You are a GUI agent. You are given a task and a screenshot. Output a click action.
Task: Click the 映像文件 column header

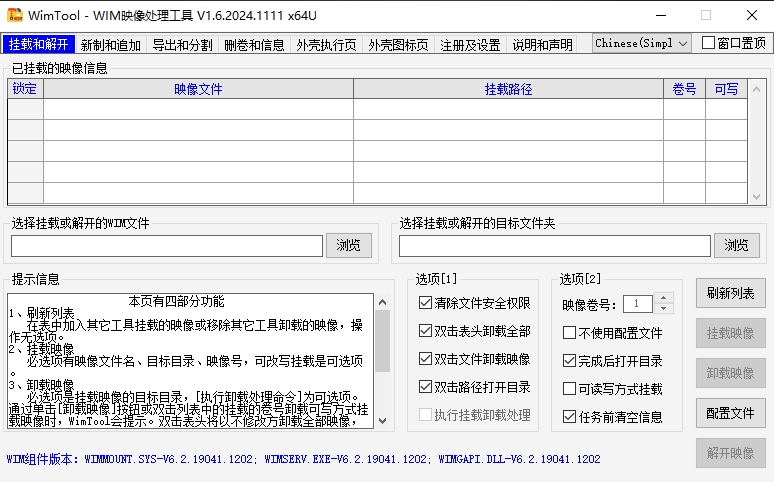198,89
